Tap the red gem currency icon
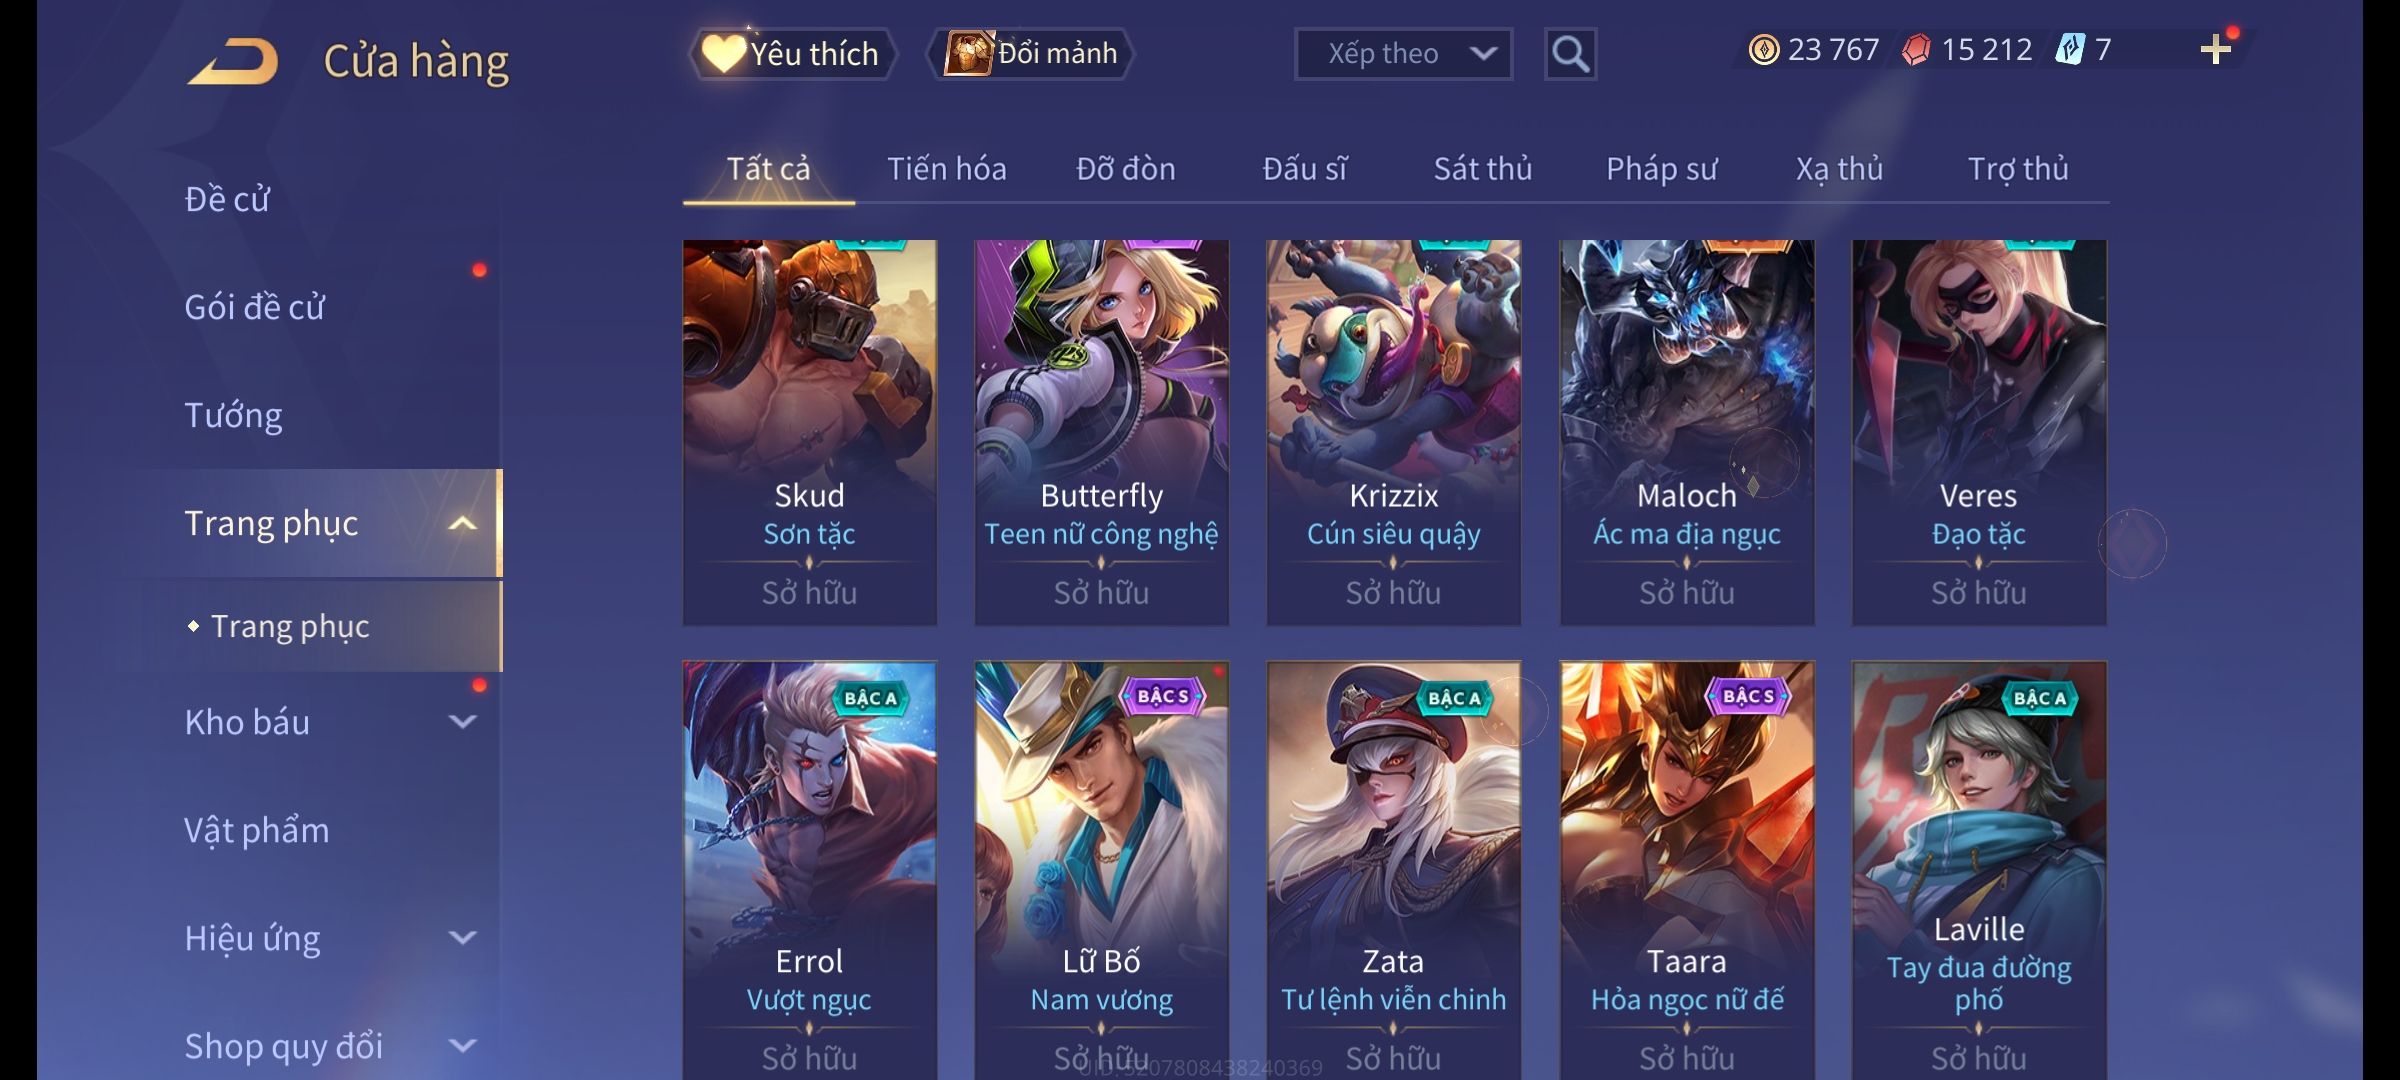The height and width of the screenshot is (1080, 2400). 1916,50
